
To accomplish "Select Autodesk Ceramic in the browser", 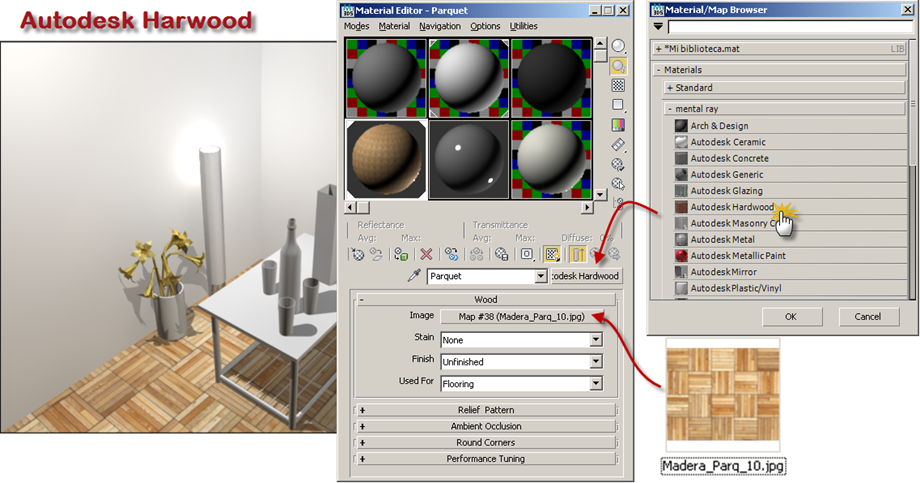I will pyautogui.click(x=790, y=142).
